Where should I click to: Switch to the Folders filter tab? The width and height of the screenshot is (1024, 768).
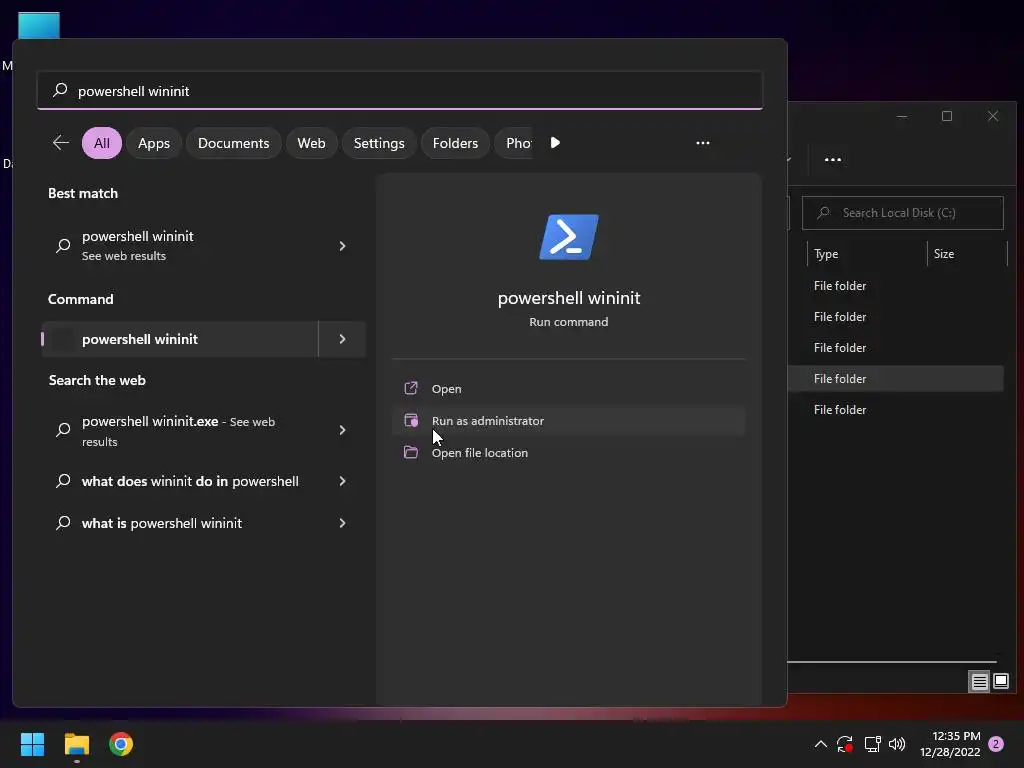click(x=455, y=143)
